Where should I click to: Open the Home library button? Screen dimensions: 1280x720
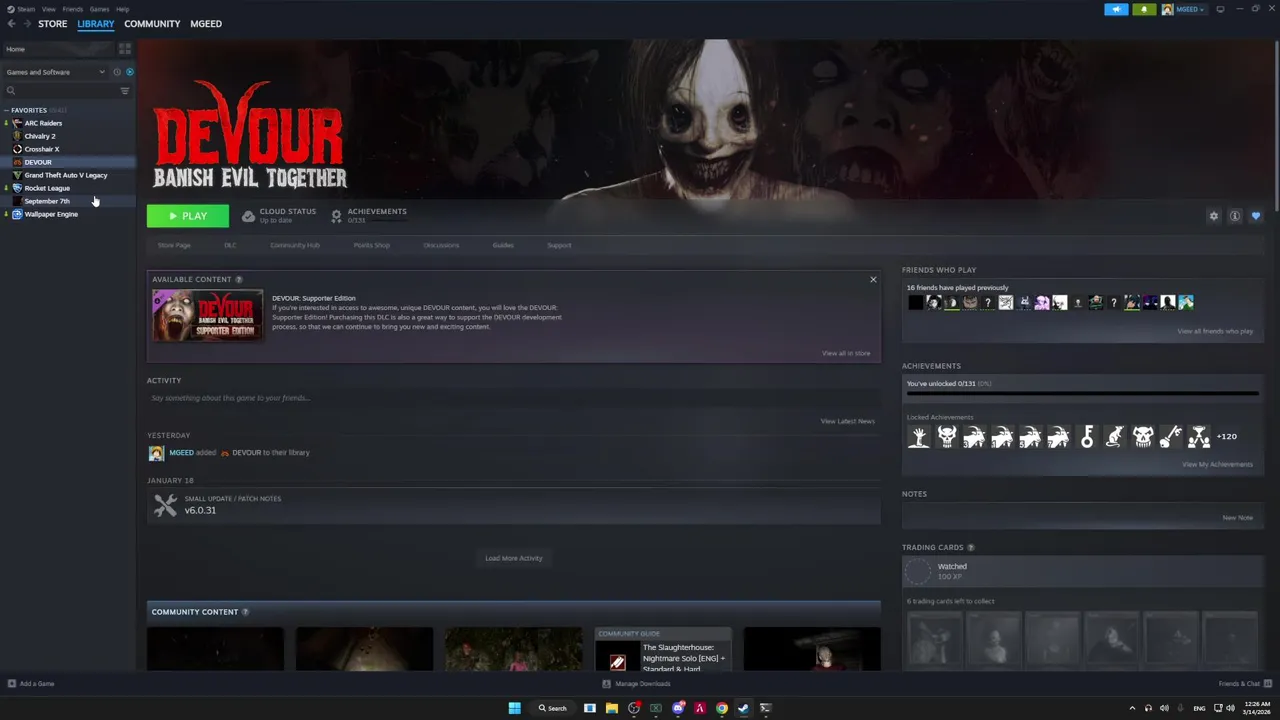click(58, 49)
